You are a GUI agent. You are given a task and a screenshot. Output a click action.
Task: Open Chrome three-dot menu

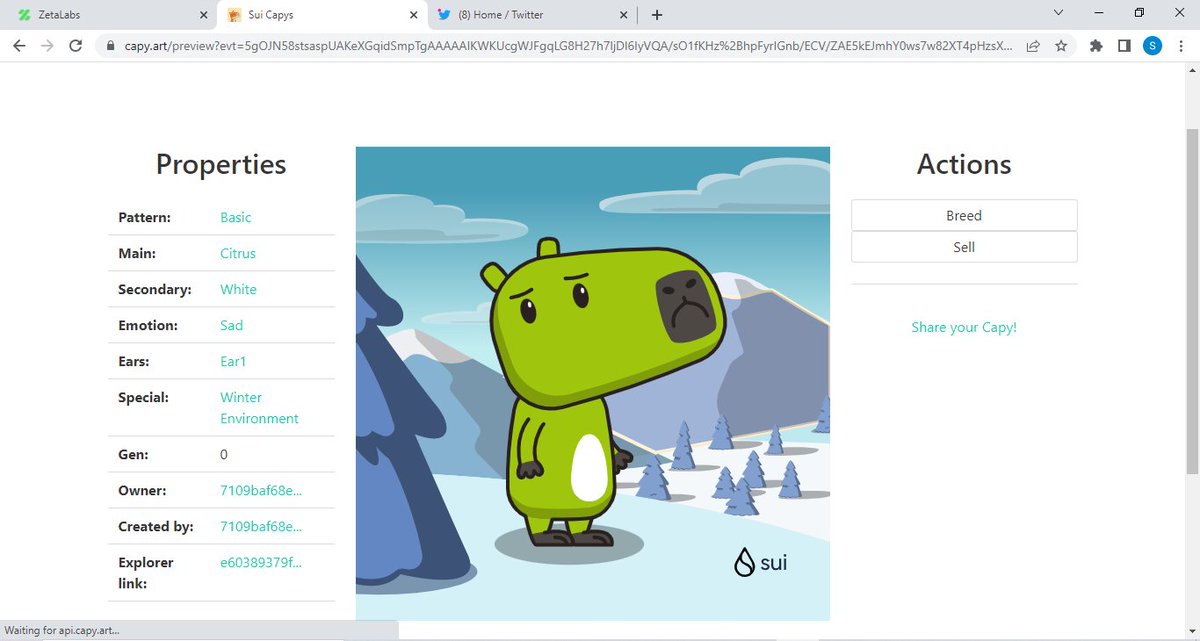[1180, 46]
